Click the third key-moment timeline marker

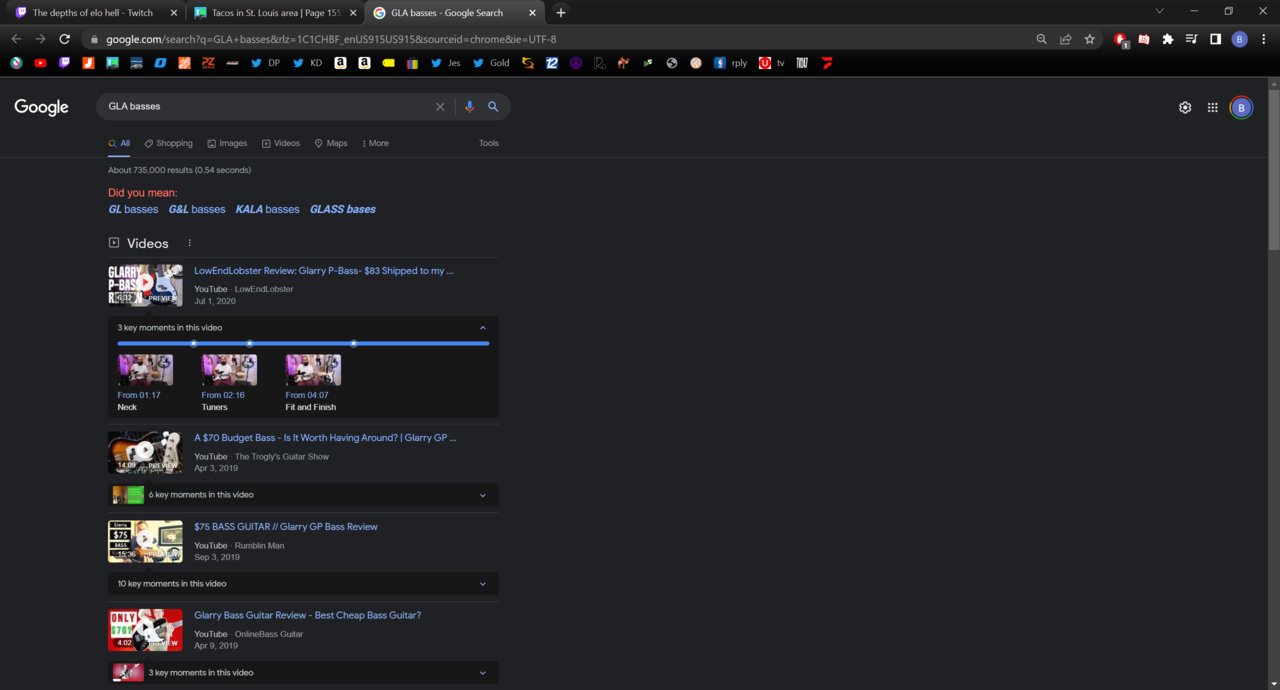point(354,344)
